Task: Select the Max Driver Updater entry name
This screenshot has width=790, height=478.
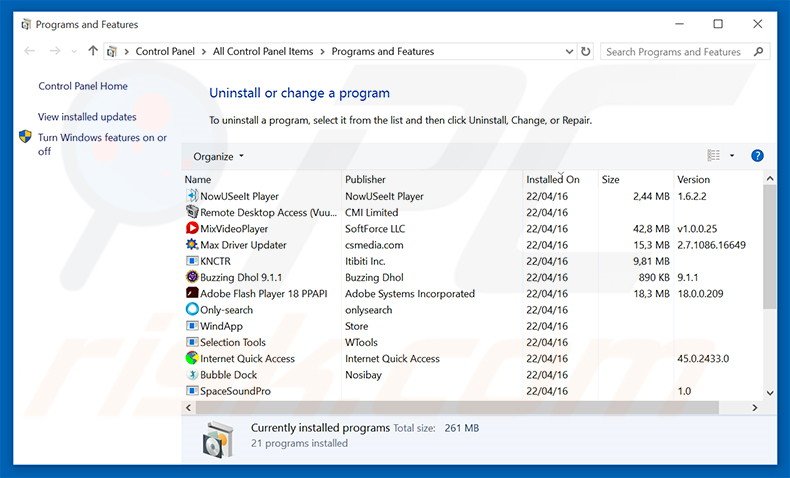Action: (x=243, y=245)
